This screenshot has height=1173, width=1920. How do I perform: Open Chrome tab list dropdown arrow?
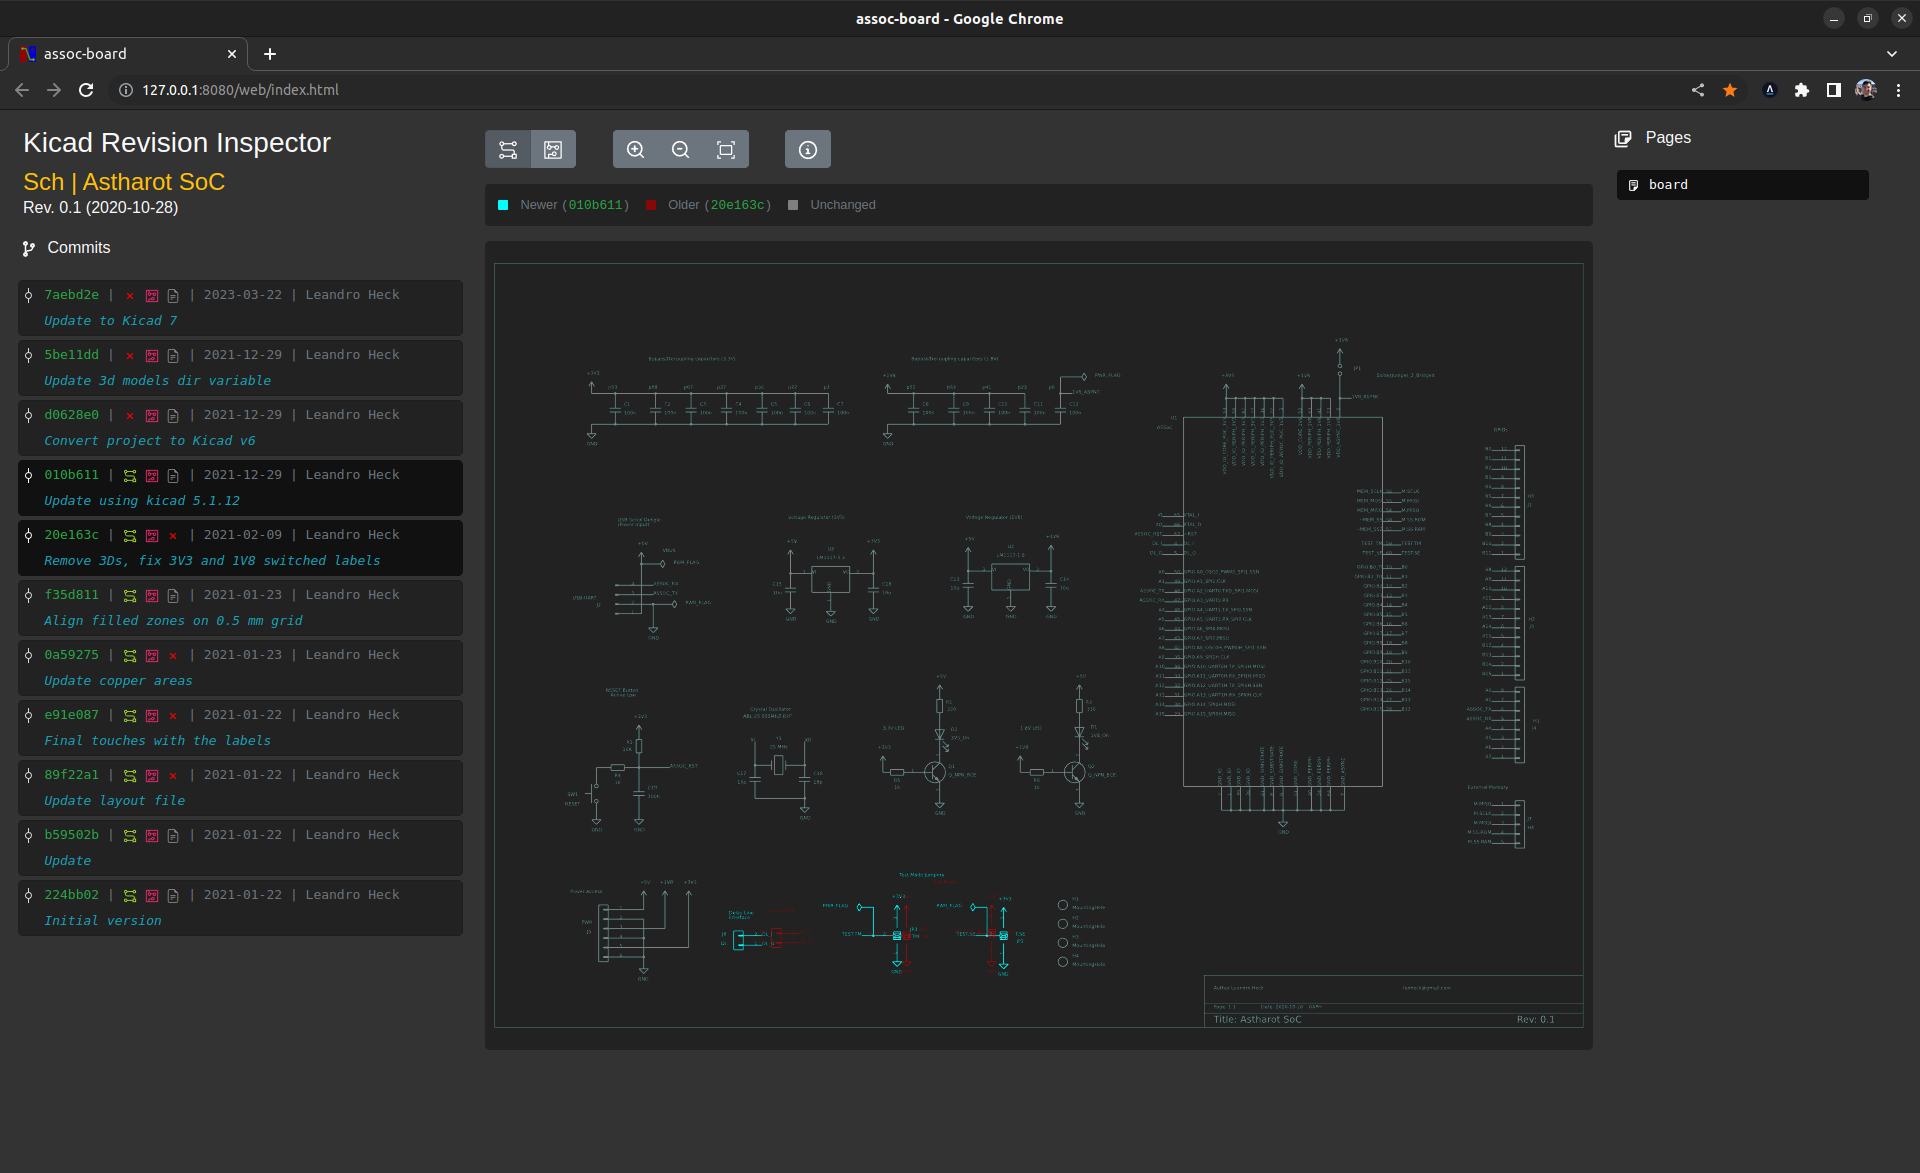click(1892, 54)
